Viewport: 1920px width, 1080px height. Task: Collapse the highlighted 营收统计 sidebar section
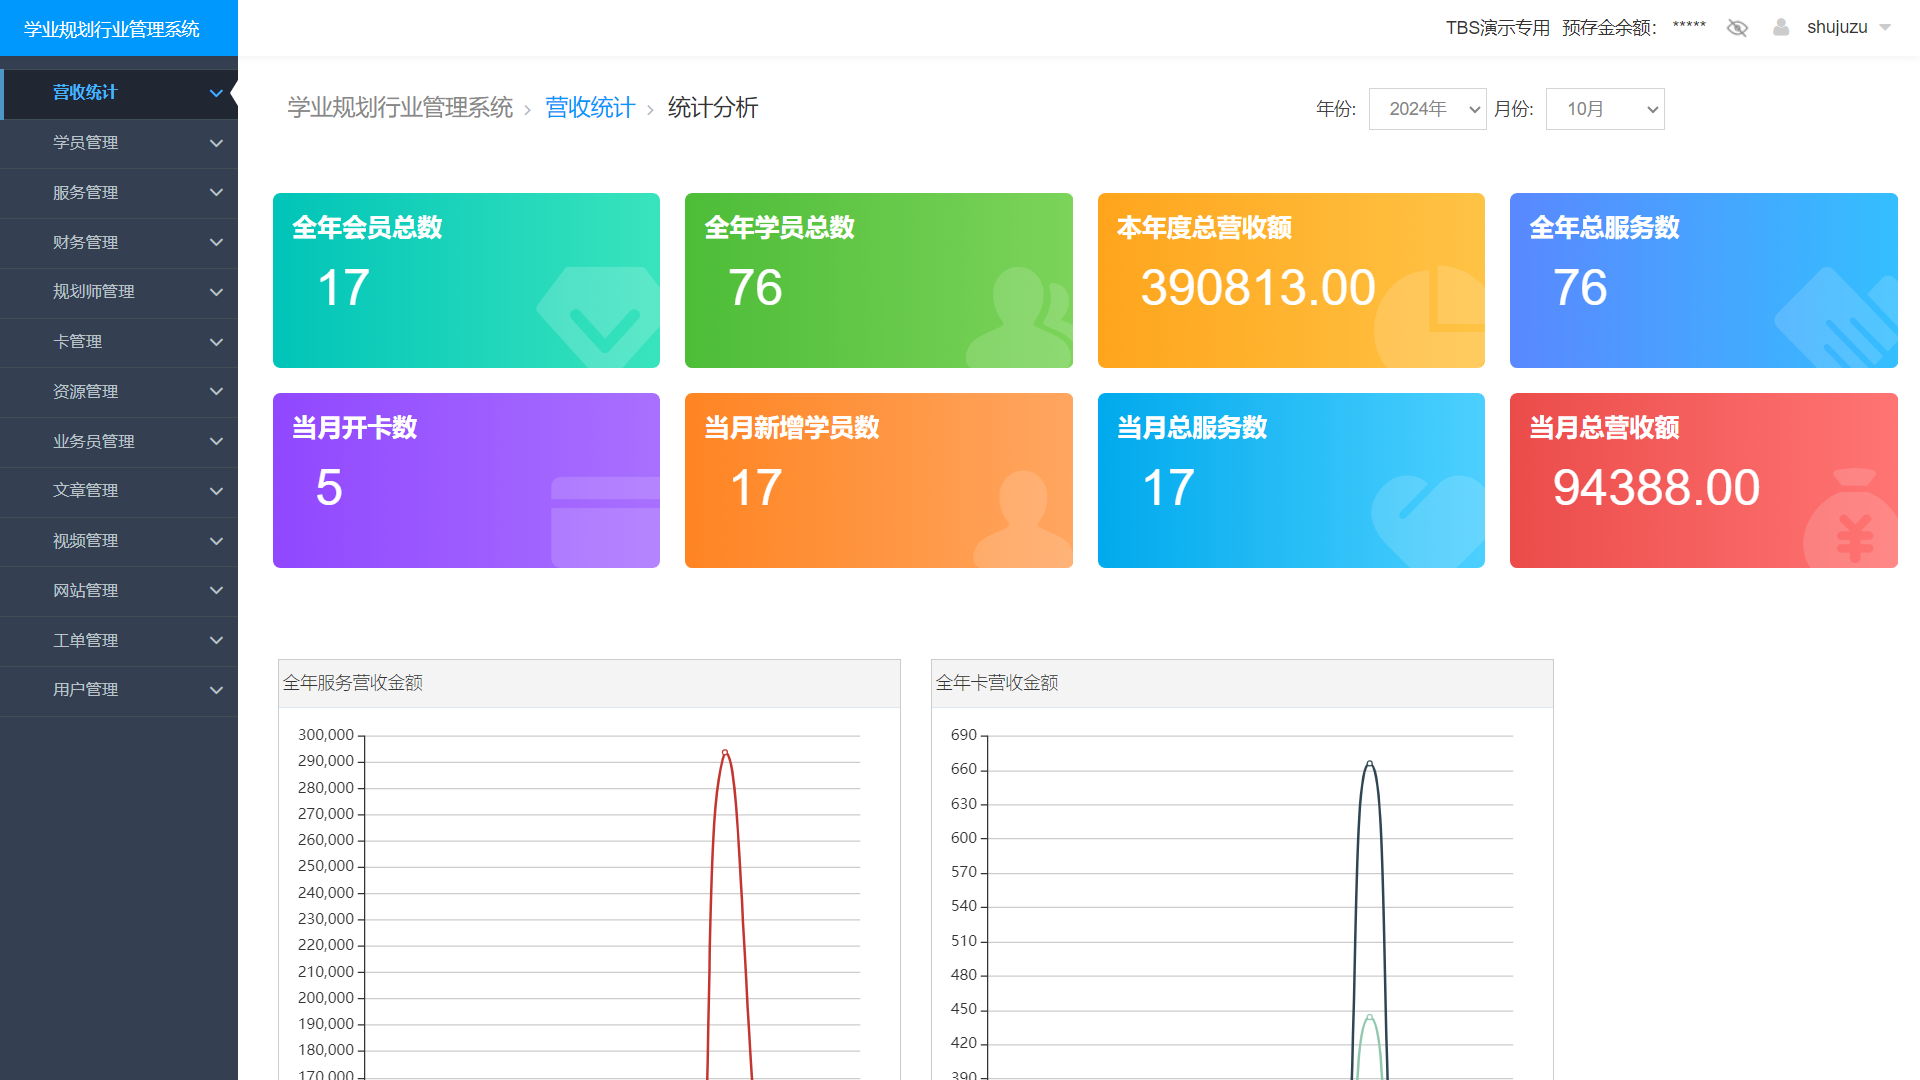[x=119, y=92]
